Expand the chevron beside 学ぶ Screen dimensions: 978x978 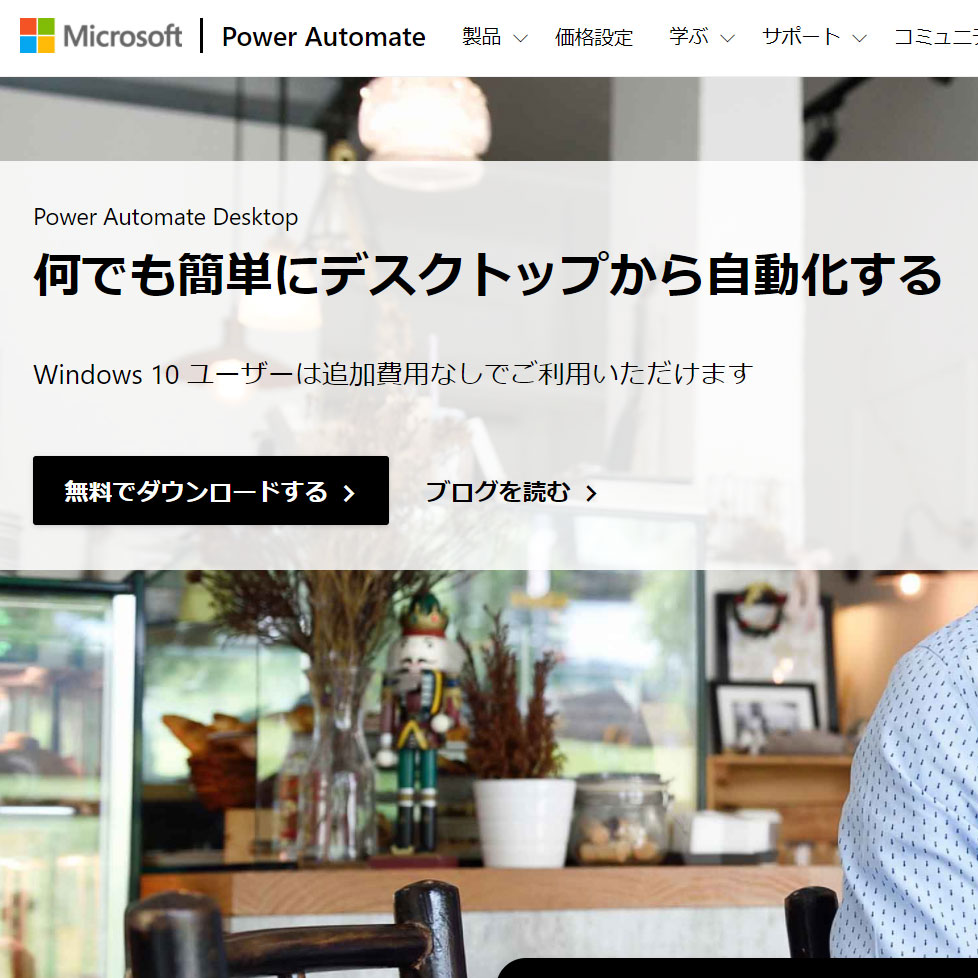coord(727,39)
